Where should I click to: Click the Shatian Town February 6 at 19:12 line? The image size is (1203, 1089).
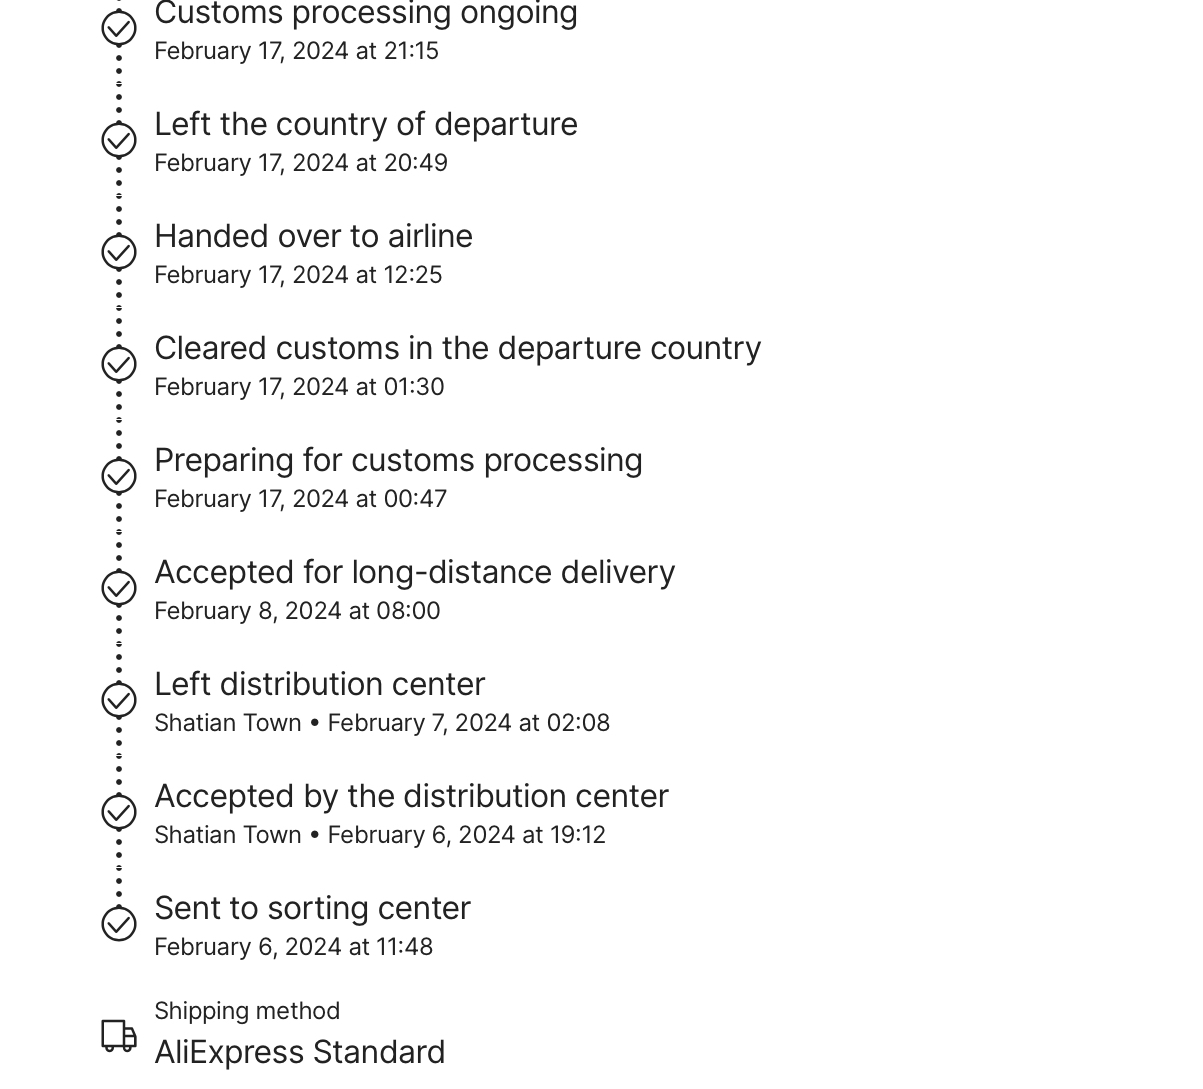pyautogui.click(x=380, y=835)
